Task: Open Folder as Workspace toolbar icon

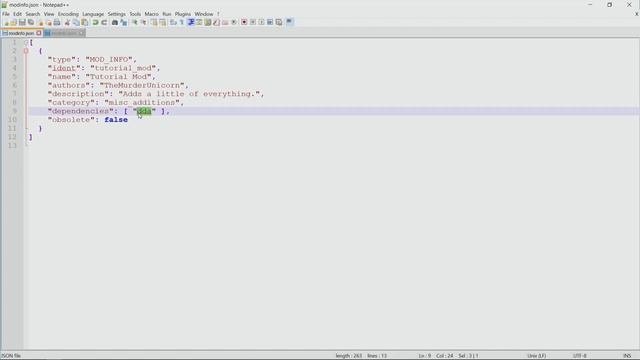Action: point(225,22)
